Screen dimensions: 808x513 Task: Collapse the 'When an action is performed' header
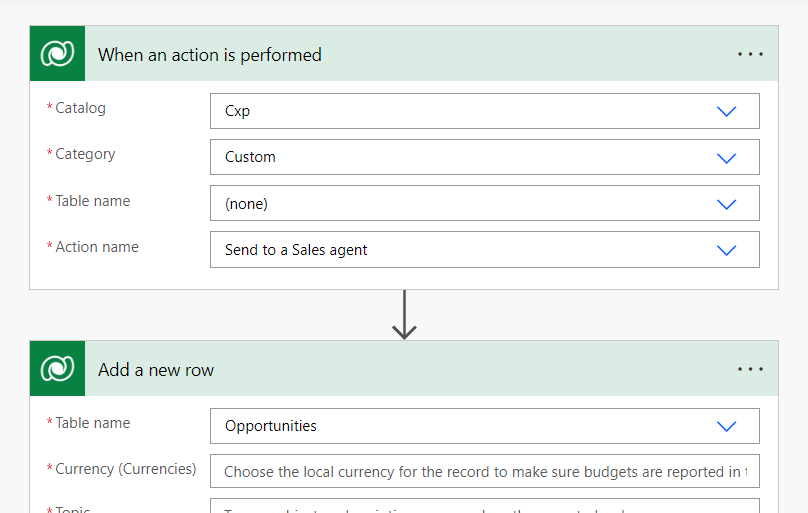(x=400, y=54)
